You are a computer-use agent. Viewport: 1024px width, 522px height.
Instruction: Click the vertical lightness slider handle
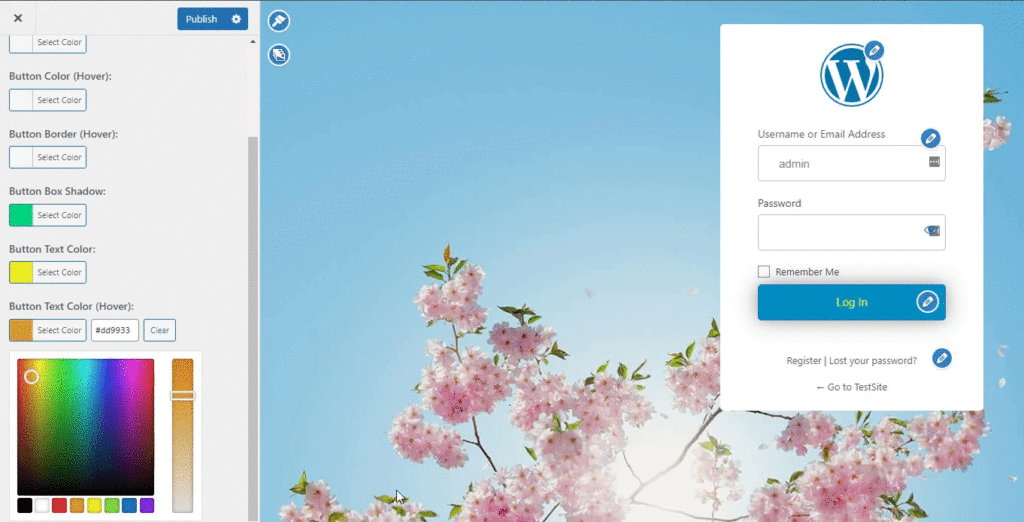point(183,395)
